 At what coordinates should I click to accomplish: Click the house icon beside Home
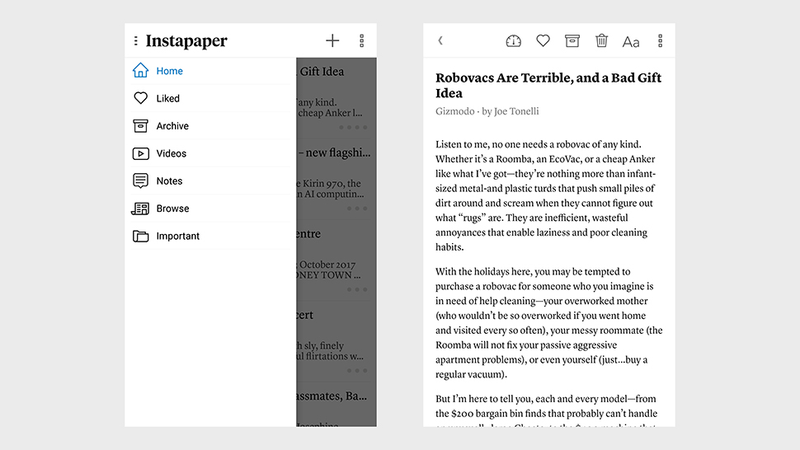point(140,70)
